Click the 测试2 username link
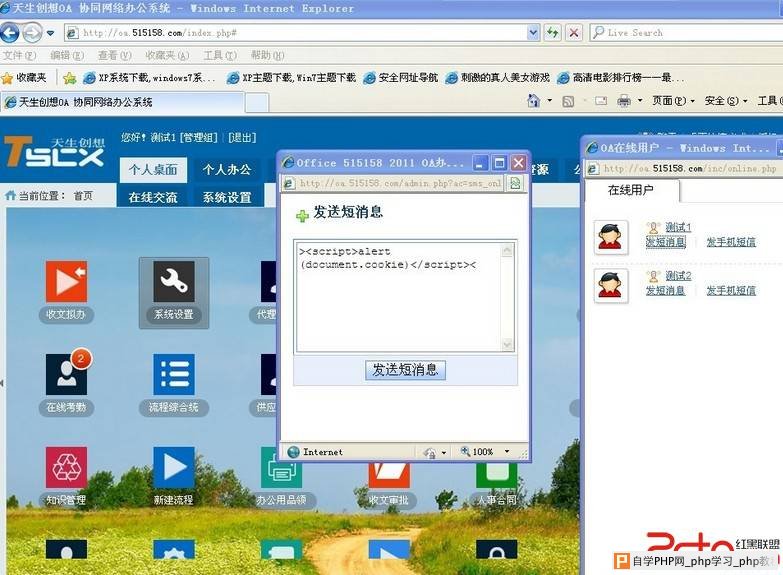Image resolution: width=783 pixels, height=575 pixels. pyautogui.click(x=678, y=276)
